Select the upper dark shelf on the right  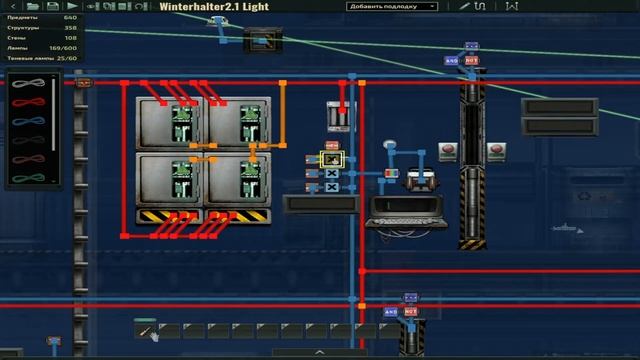click(560, 107)
